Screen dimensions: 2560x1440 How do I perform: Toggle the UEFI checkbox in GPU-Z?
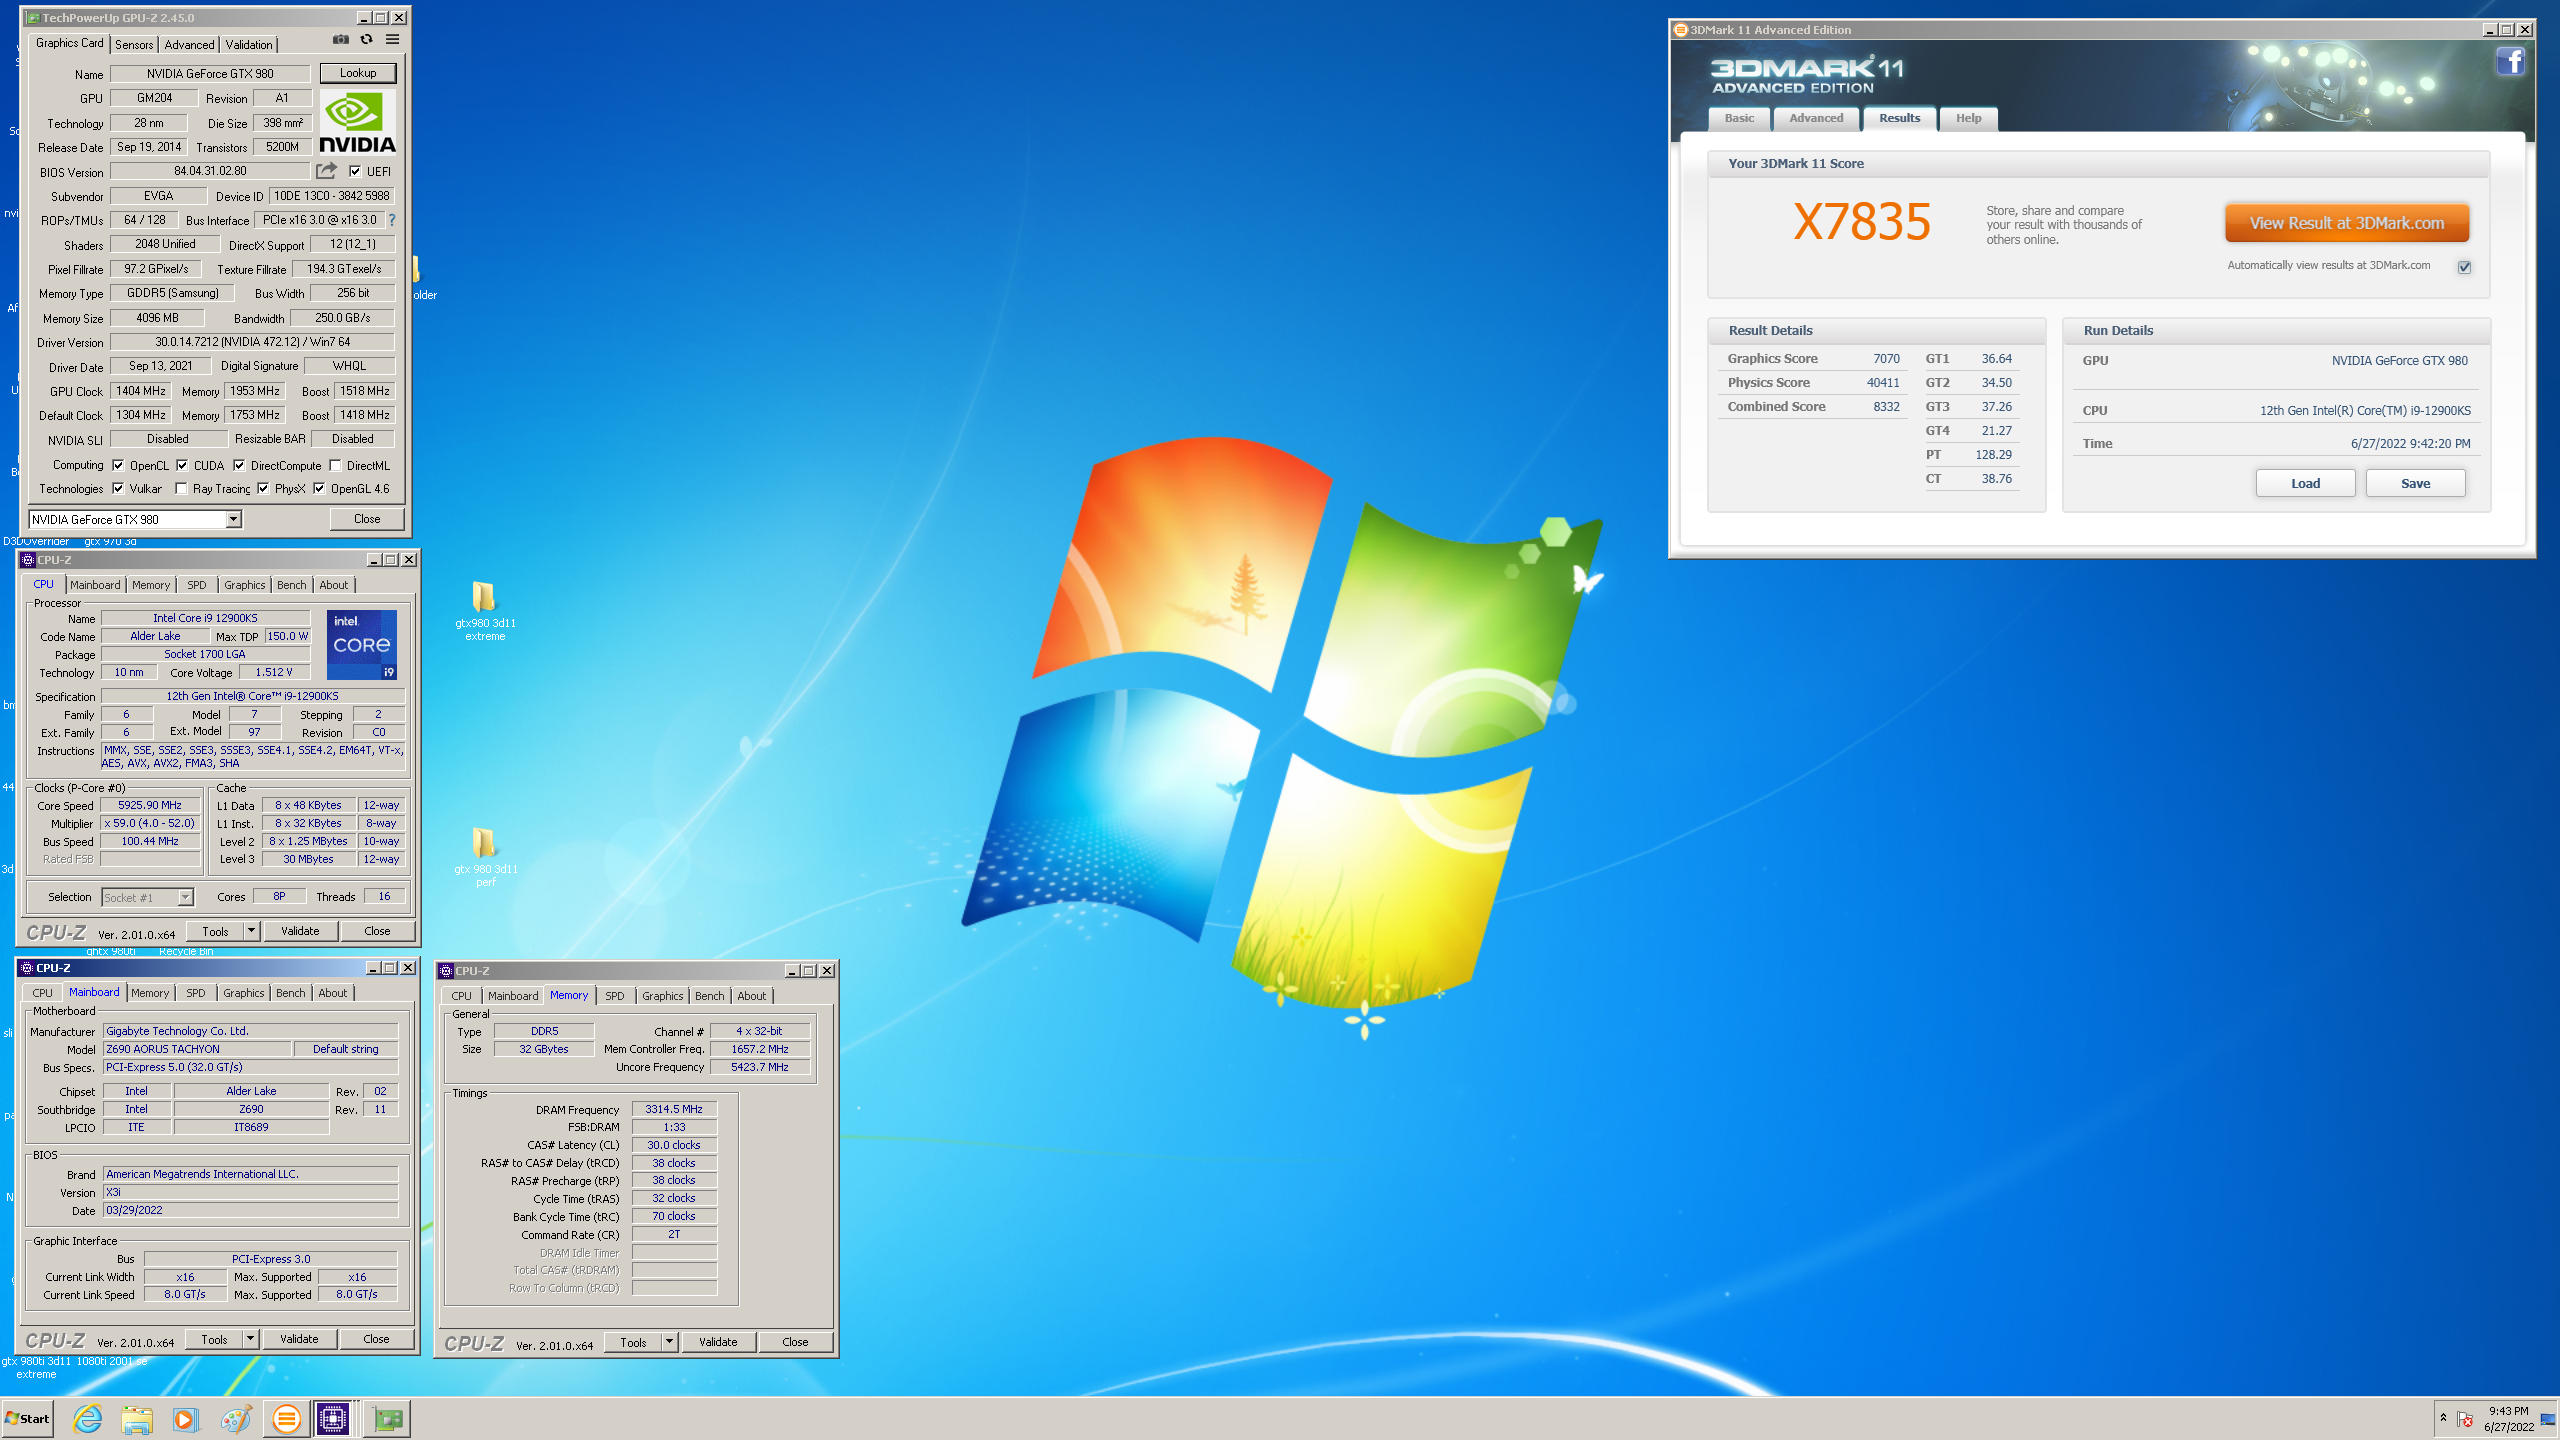[355, 171]
